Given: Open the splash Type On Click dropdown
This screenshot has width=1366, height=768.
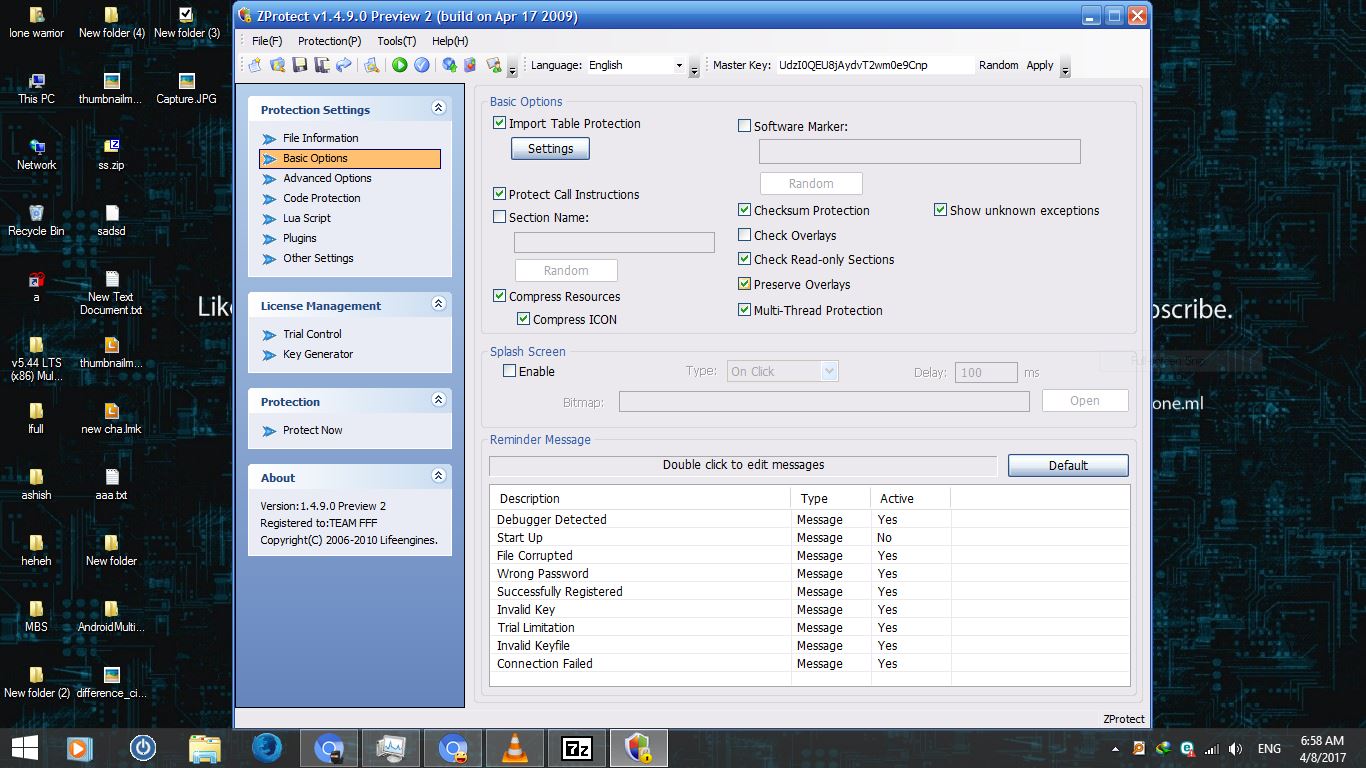Looking at the screenshot, I should point(828,371).
